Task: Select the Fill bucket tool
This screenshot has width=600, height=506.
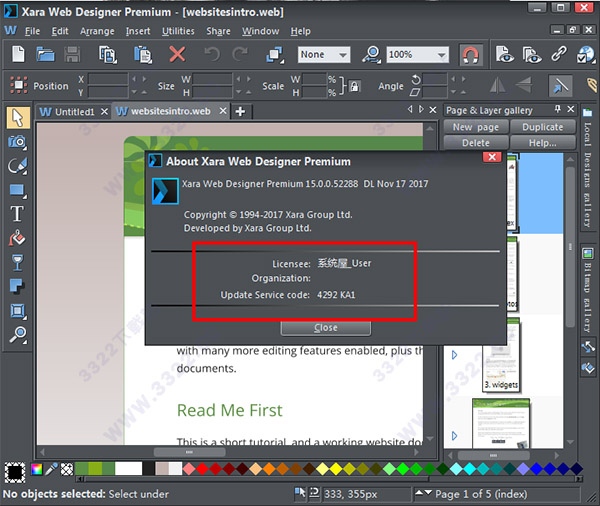Action: pyautogui.click(x=17, y=238)
